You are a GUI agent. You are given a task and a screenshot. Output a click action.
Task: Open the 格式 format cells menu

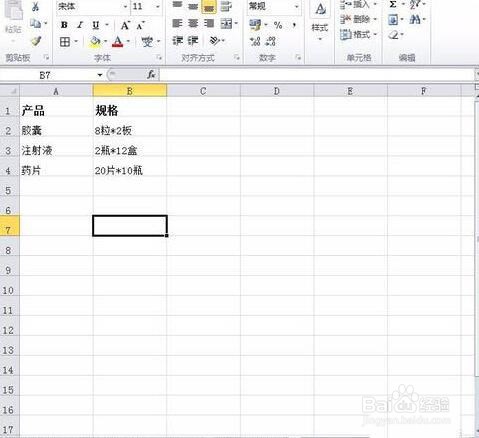point(358,34)
